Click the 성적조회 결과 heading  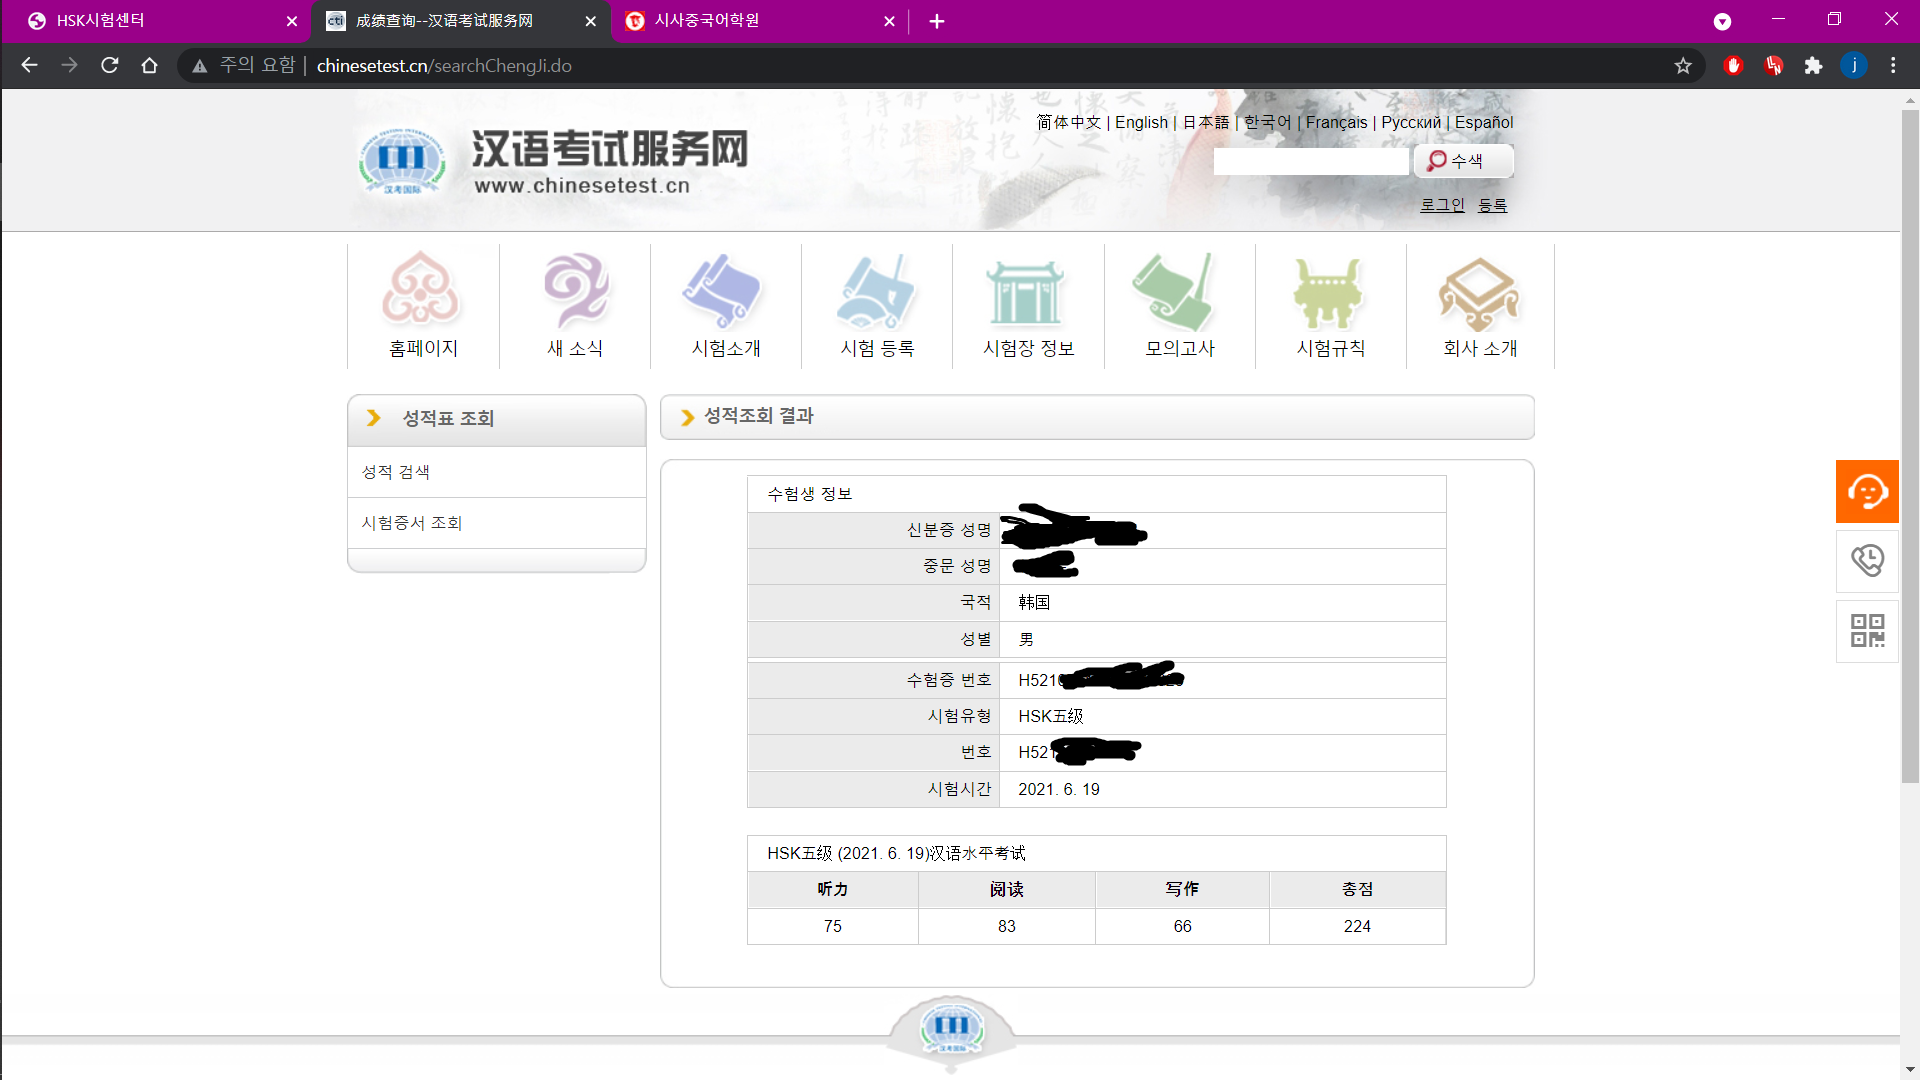(758, 416)
